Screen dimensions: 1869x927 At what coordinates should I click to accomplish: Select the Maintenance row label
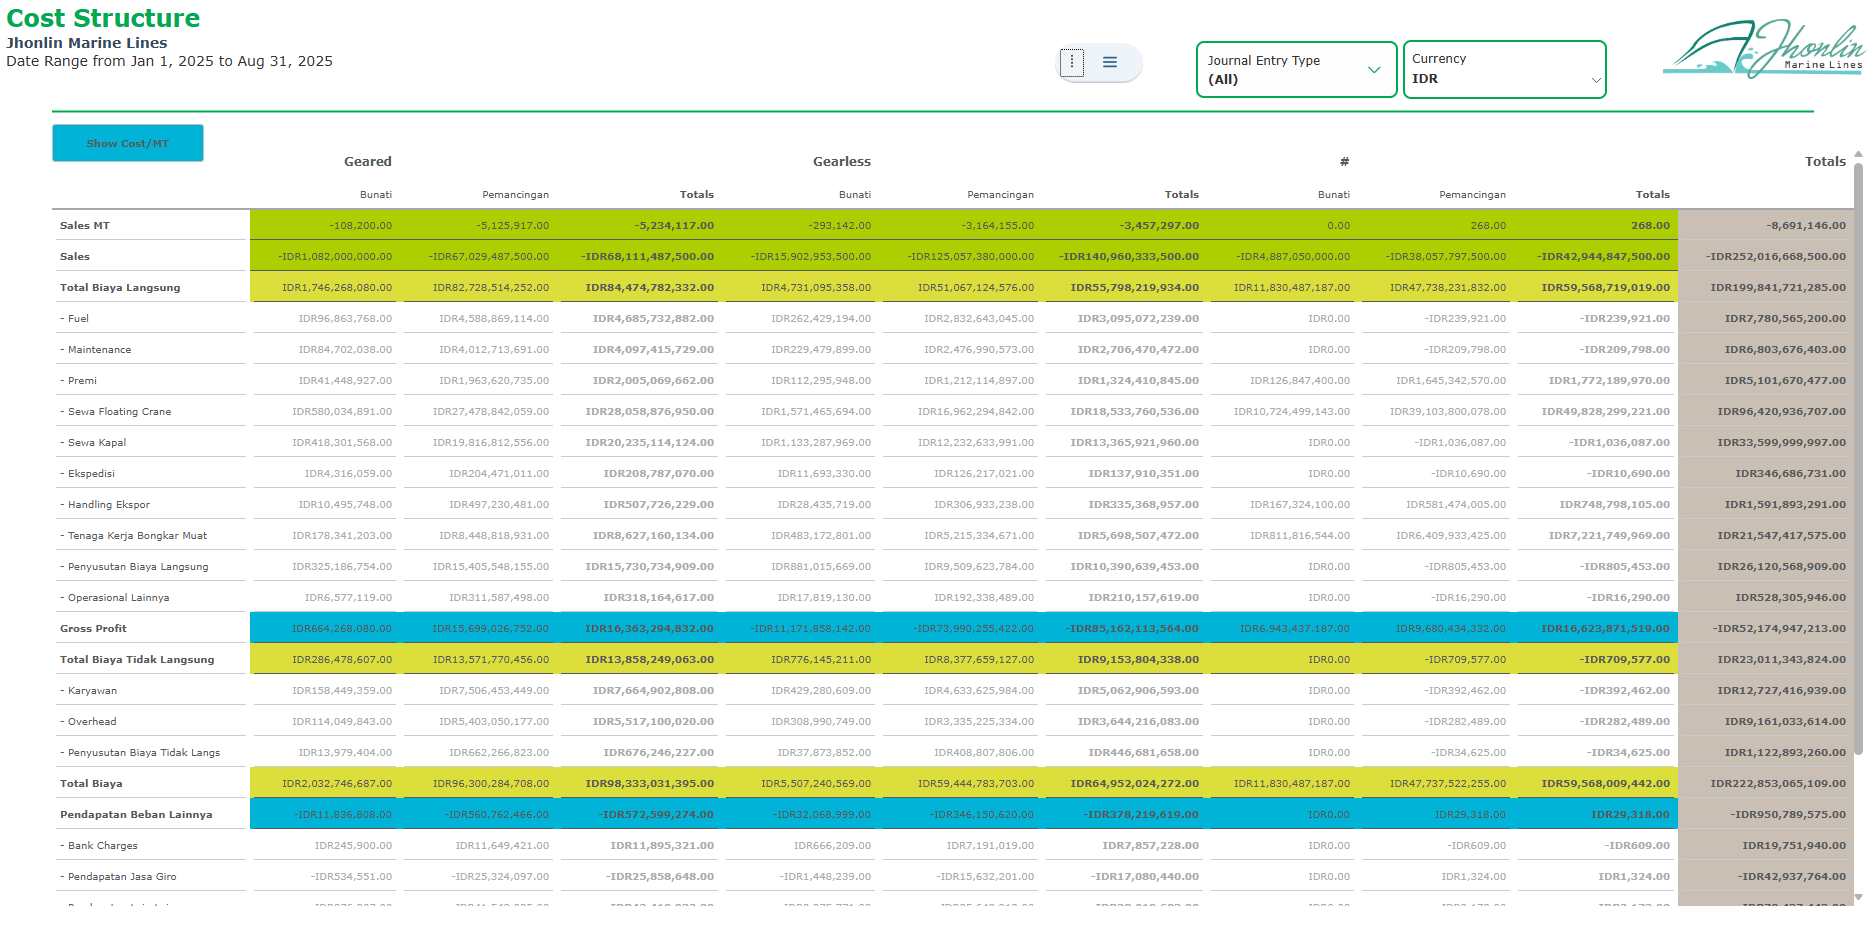click(x=95, y=350)
